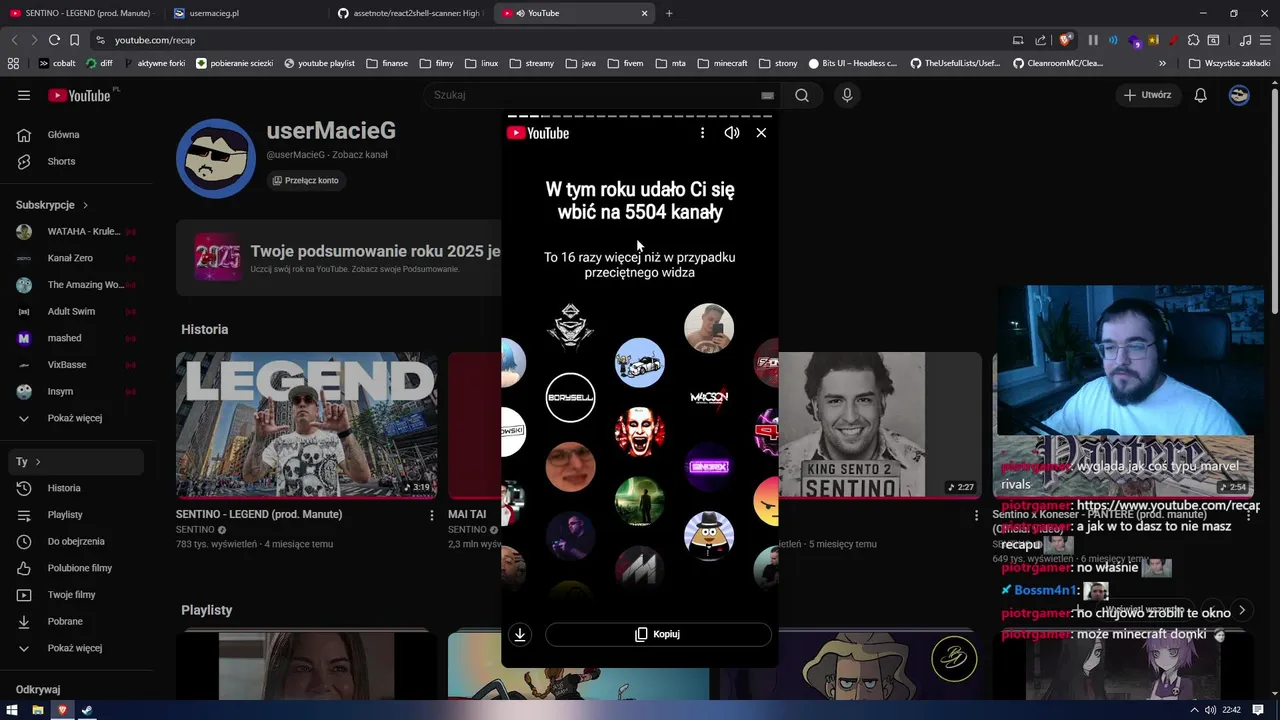Open Polubione filmy
Viewport: 1280px width, 720px height.
pyautogui.click(x=76, y=568)
